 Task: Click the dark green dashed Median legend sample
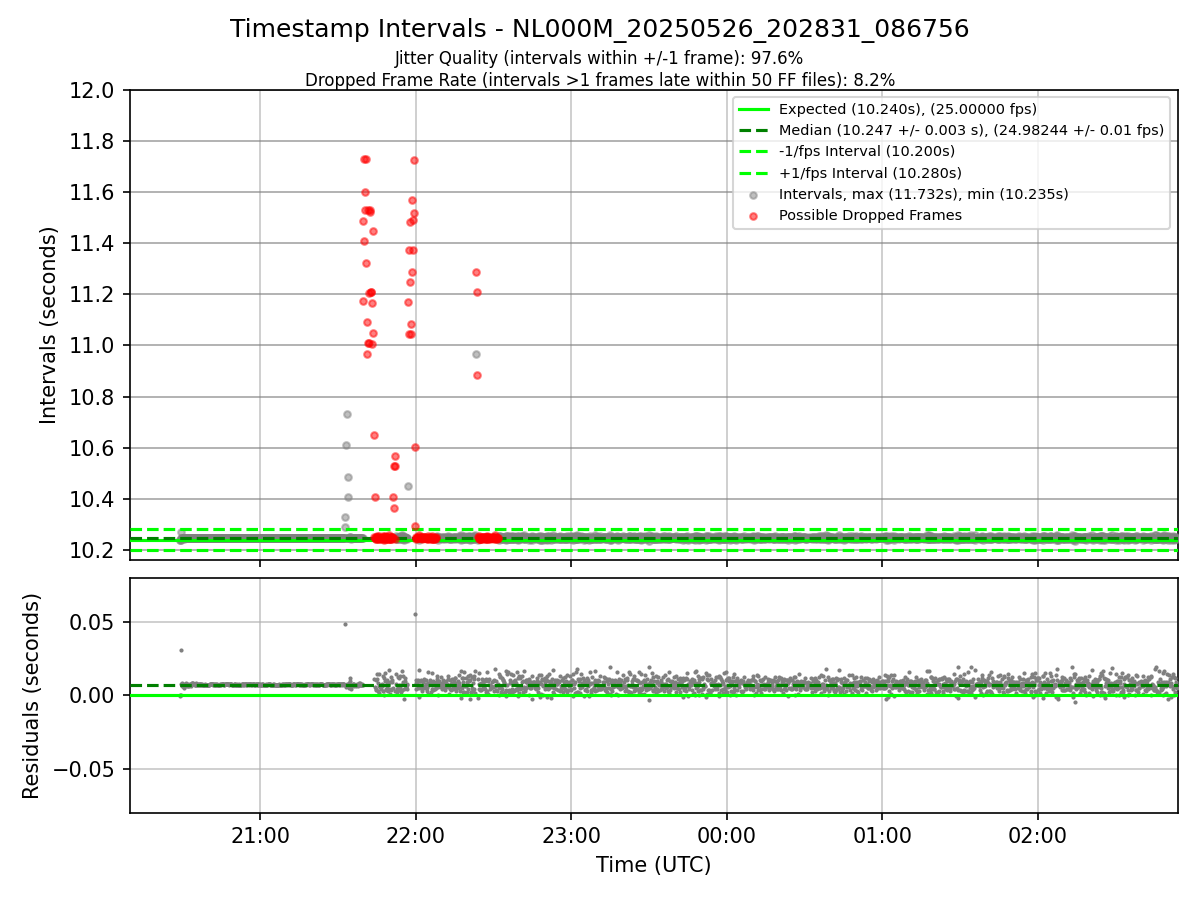tap(754, 130)
